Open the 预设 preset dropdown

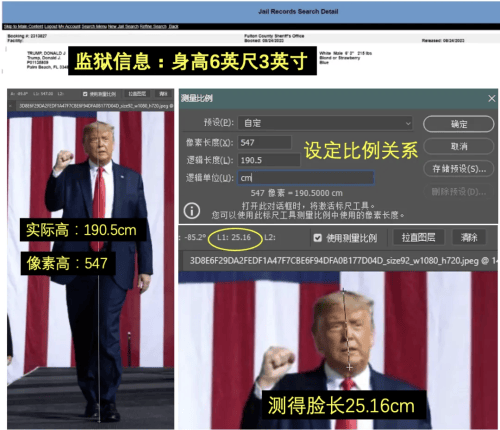(x=325, y=123)
